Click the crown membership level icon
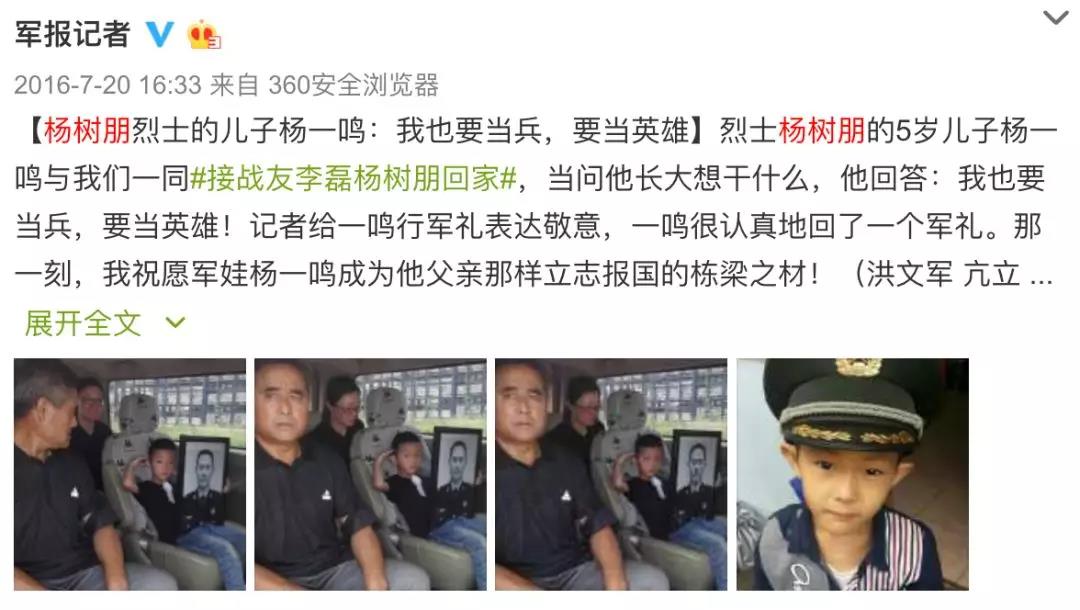The width and height of the screenshot is (1080, 610). tap(204, 34)
